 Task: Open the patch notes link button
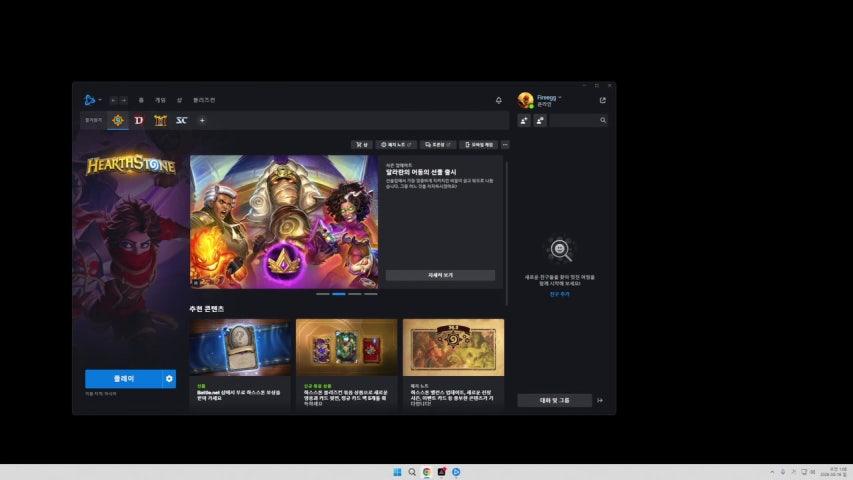click(396, 145)
